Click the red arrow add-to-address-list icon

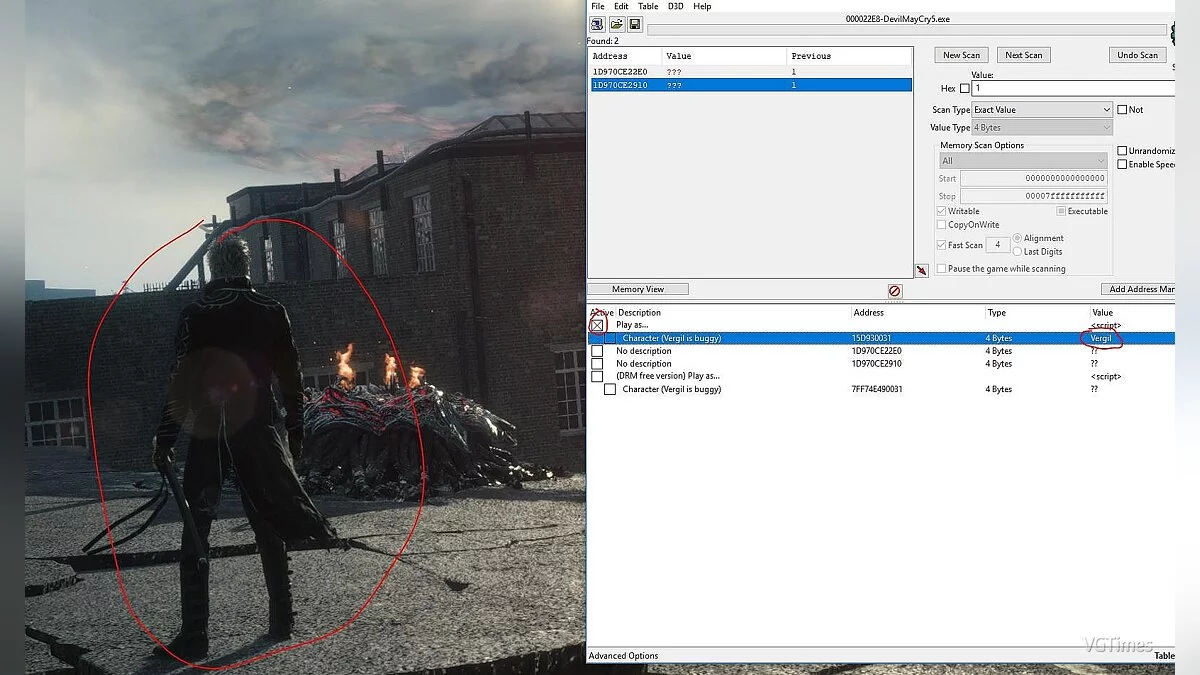pyautogui.click(x=921, y=270)
